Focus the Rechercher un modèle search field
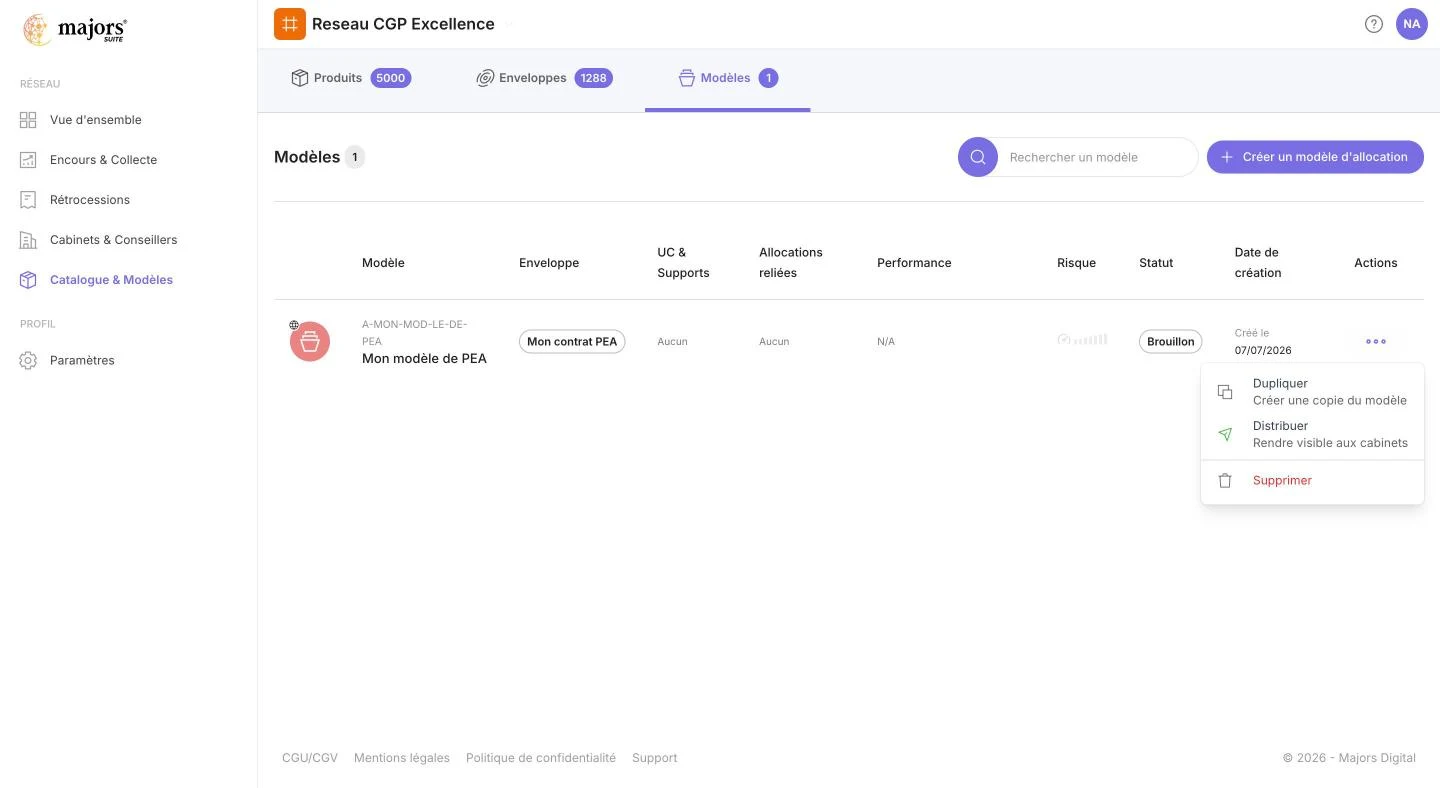Viewport: 1440px width, 788px height. pos(1098,157)
